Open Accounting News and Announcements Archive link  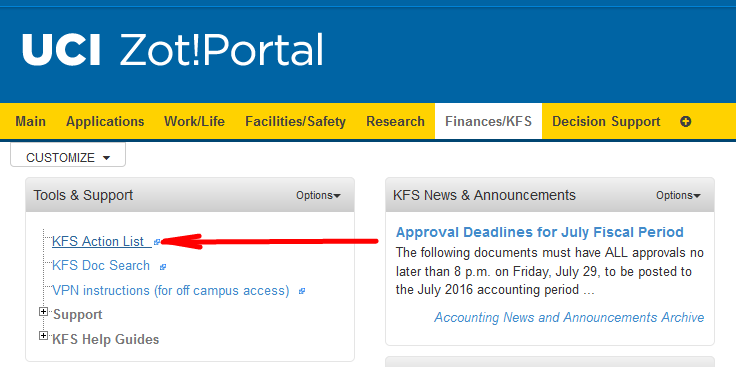pos(569,317)
